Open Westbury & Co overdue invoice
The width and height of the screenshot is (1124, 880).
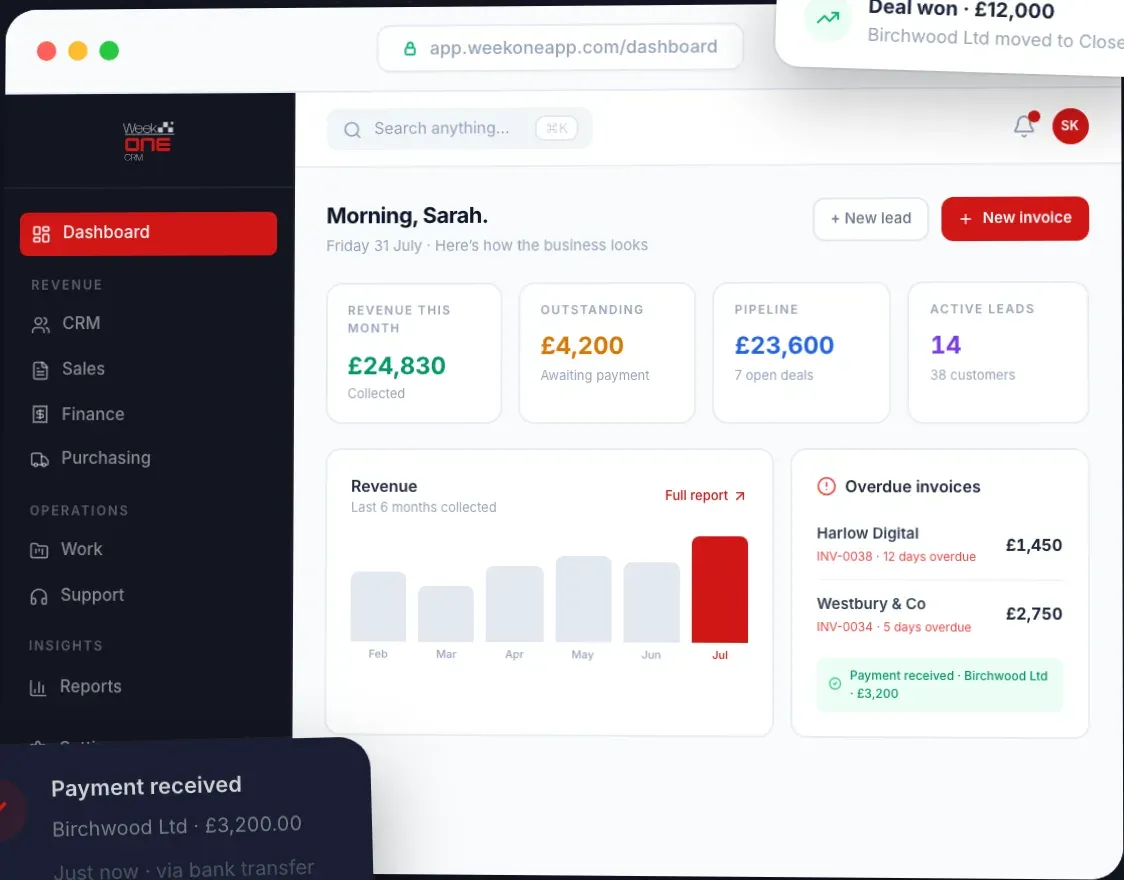click(939, 614)
